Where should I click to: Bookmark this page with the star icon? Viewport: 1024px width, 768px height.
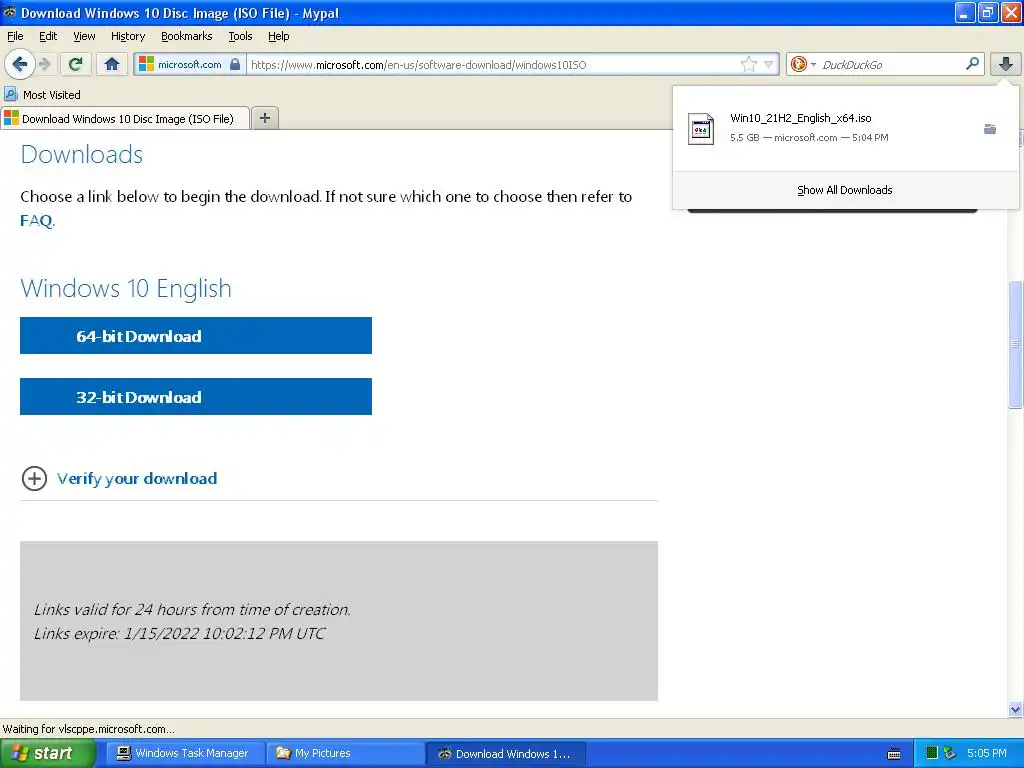click(x=748, y=64)
